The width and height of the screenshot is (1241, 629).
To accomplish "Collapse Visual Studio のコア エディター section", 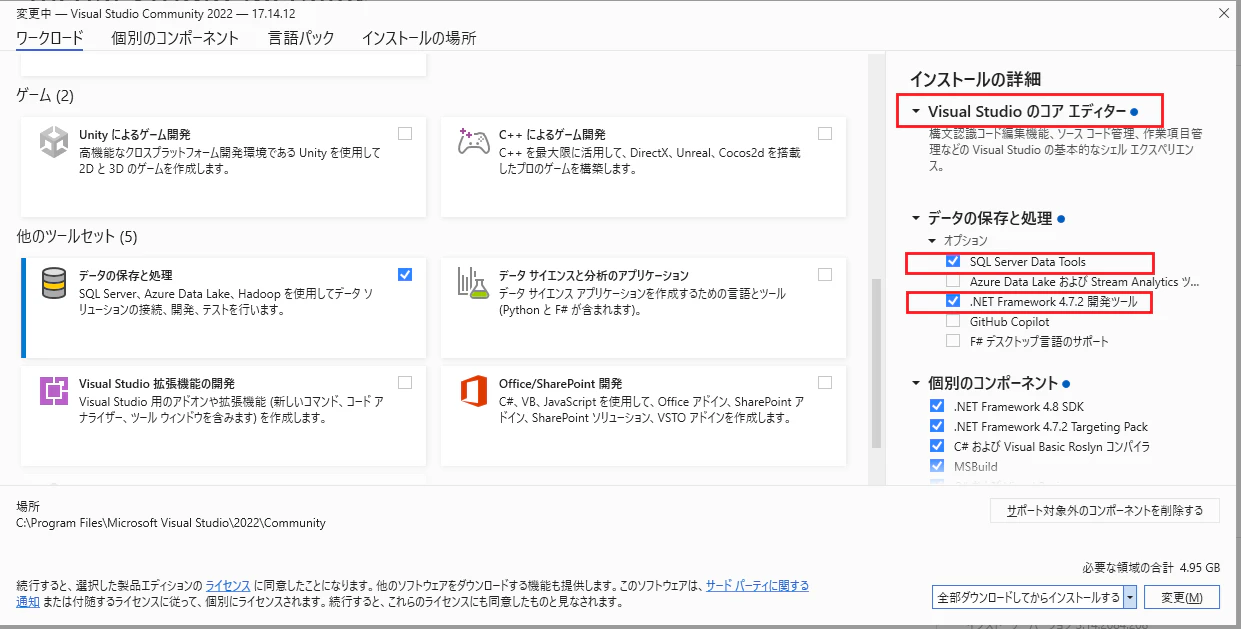I will (916, 112).
